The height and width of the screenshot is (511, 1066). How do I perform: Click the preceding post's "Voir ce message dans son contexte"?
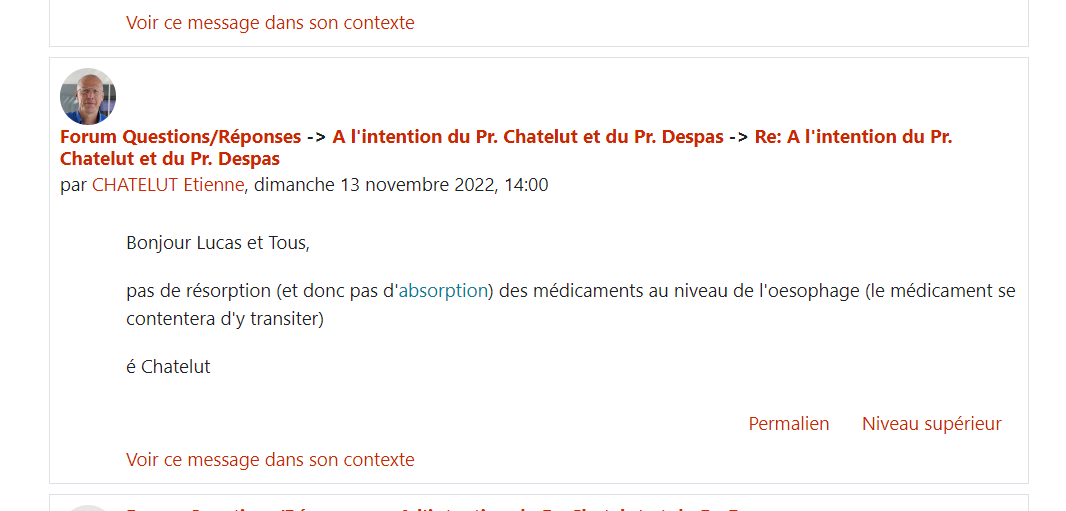(x=270, y=23)
